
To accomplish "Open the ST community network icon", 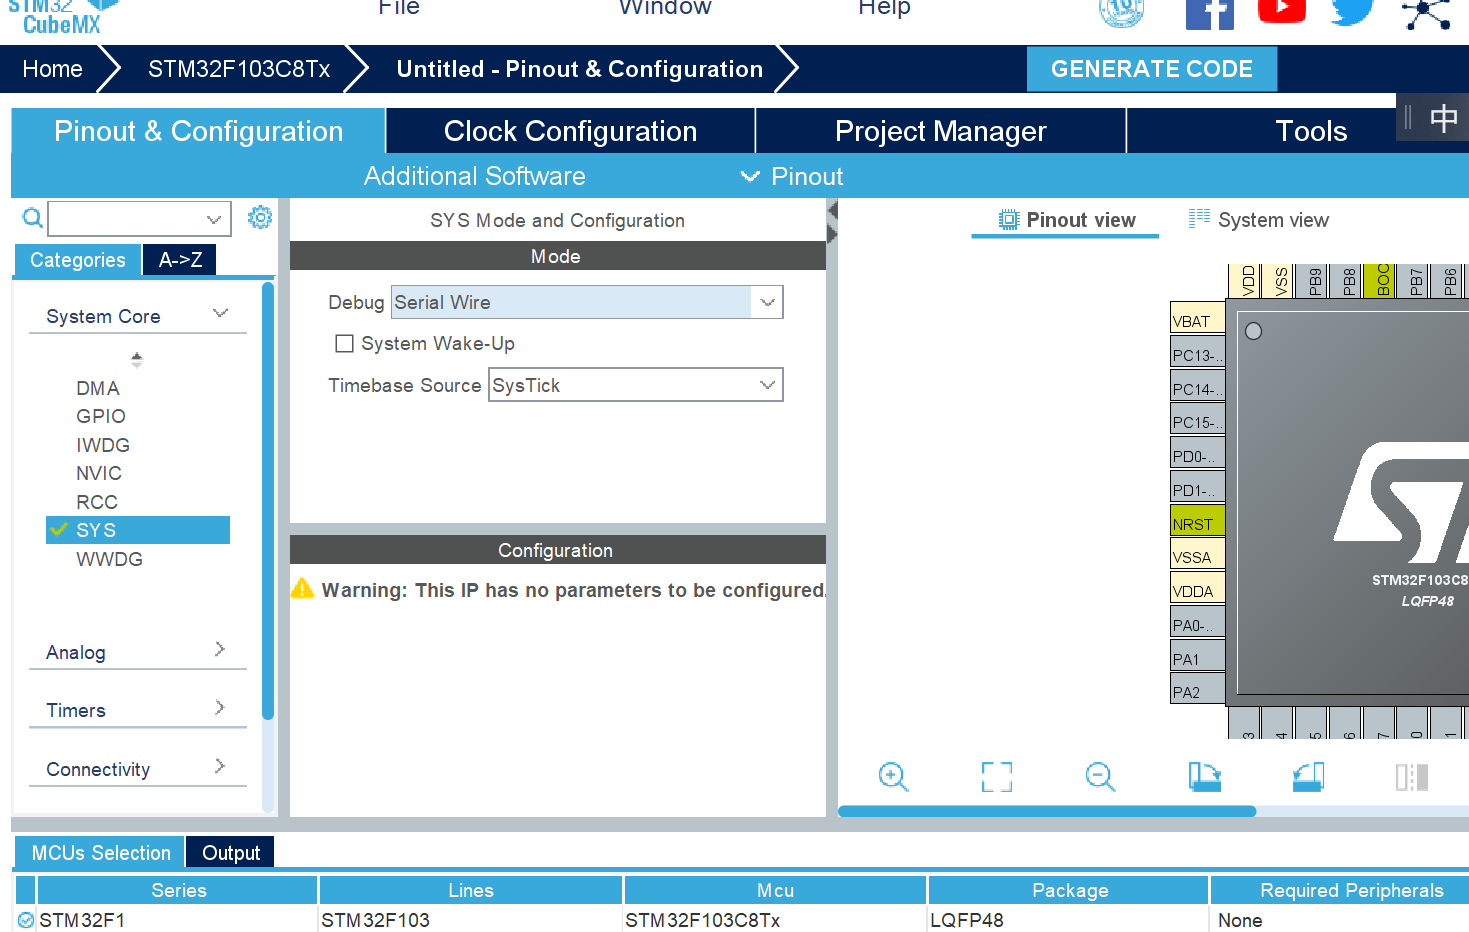I will coord(1426,14).
